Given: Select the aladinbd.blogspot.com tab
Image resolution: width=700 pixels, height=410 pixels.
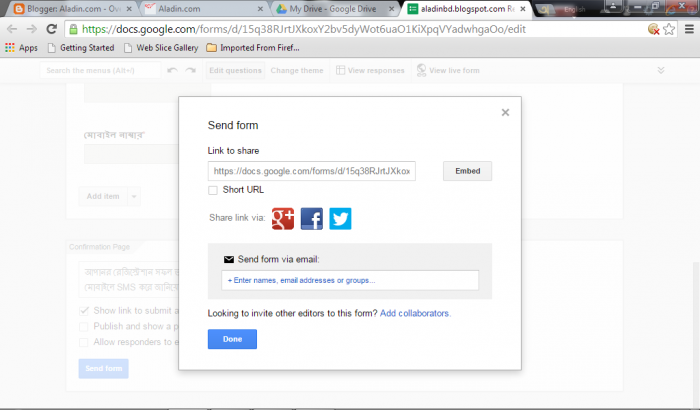Looking at the screenshot, I should pos(467,8).
